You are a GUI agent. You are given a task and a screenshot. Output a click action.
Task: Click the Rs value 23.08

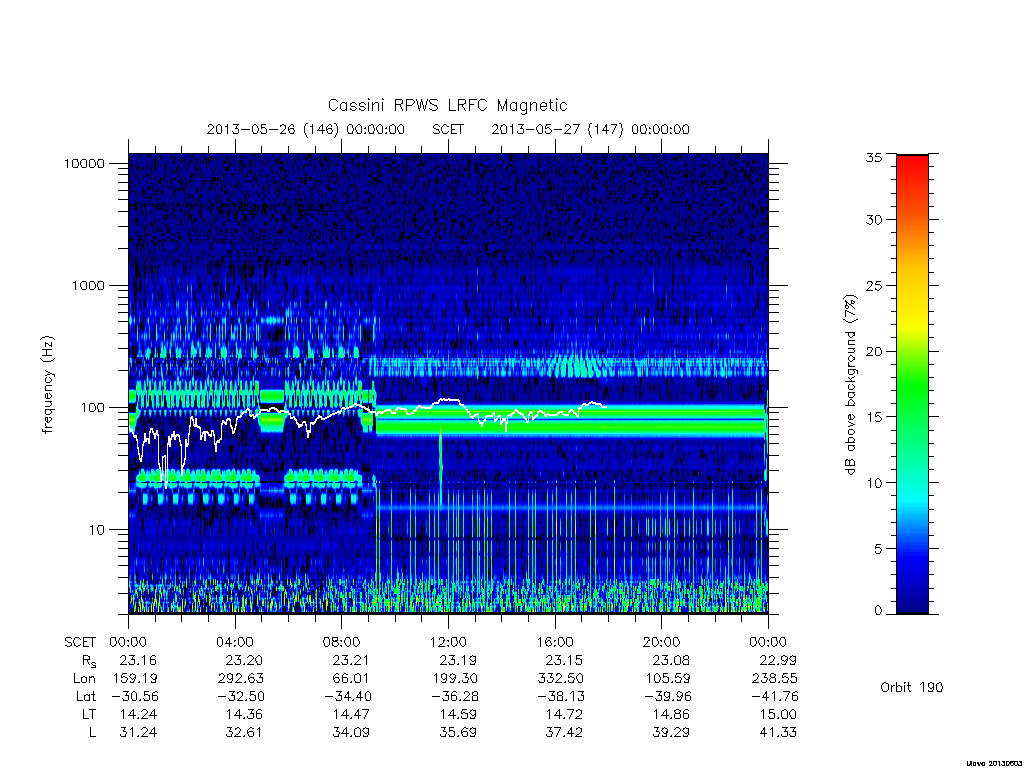pos(671,660)
